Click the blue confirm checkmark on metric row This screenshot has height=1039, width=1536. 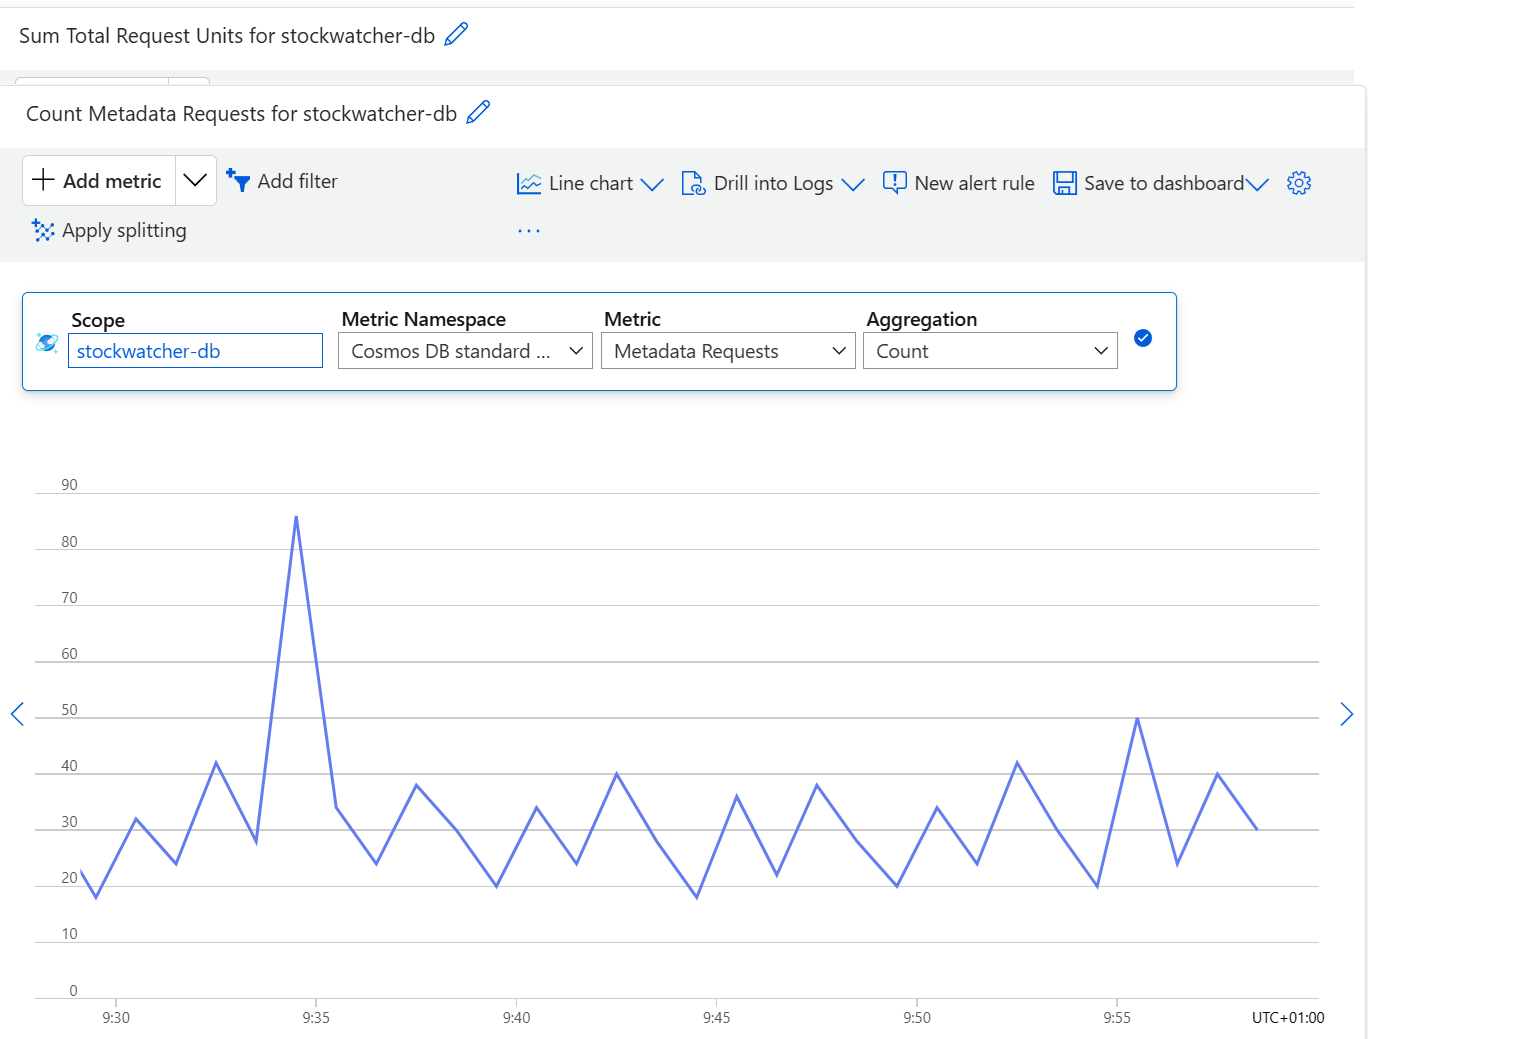click(1143, 338)
